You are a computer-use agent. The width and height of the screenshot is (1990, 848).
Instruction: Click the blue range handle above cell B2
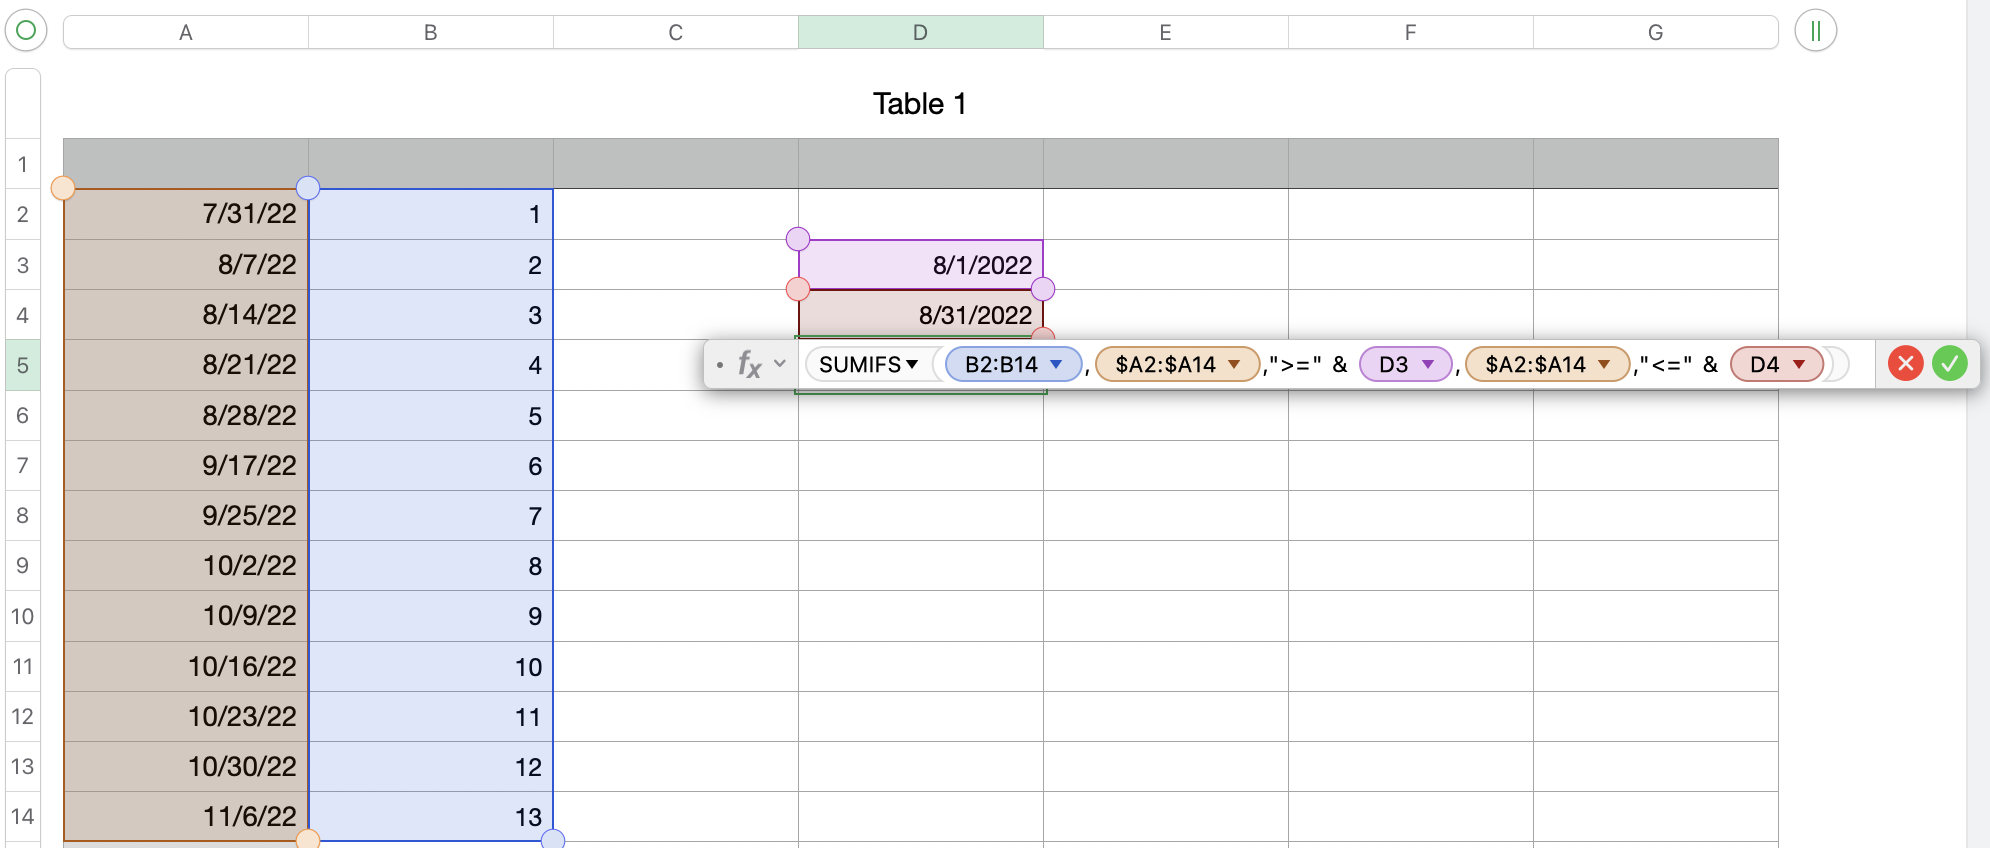pyautogui.click(x=308, y=188)
